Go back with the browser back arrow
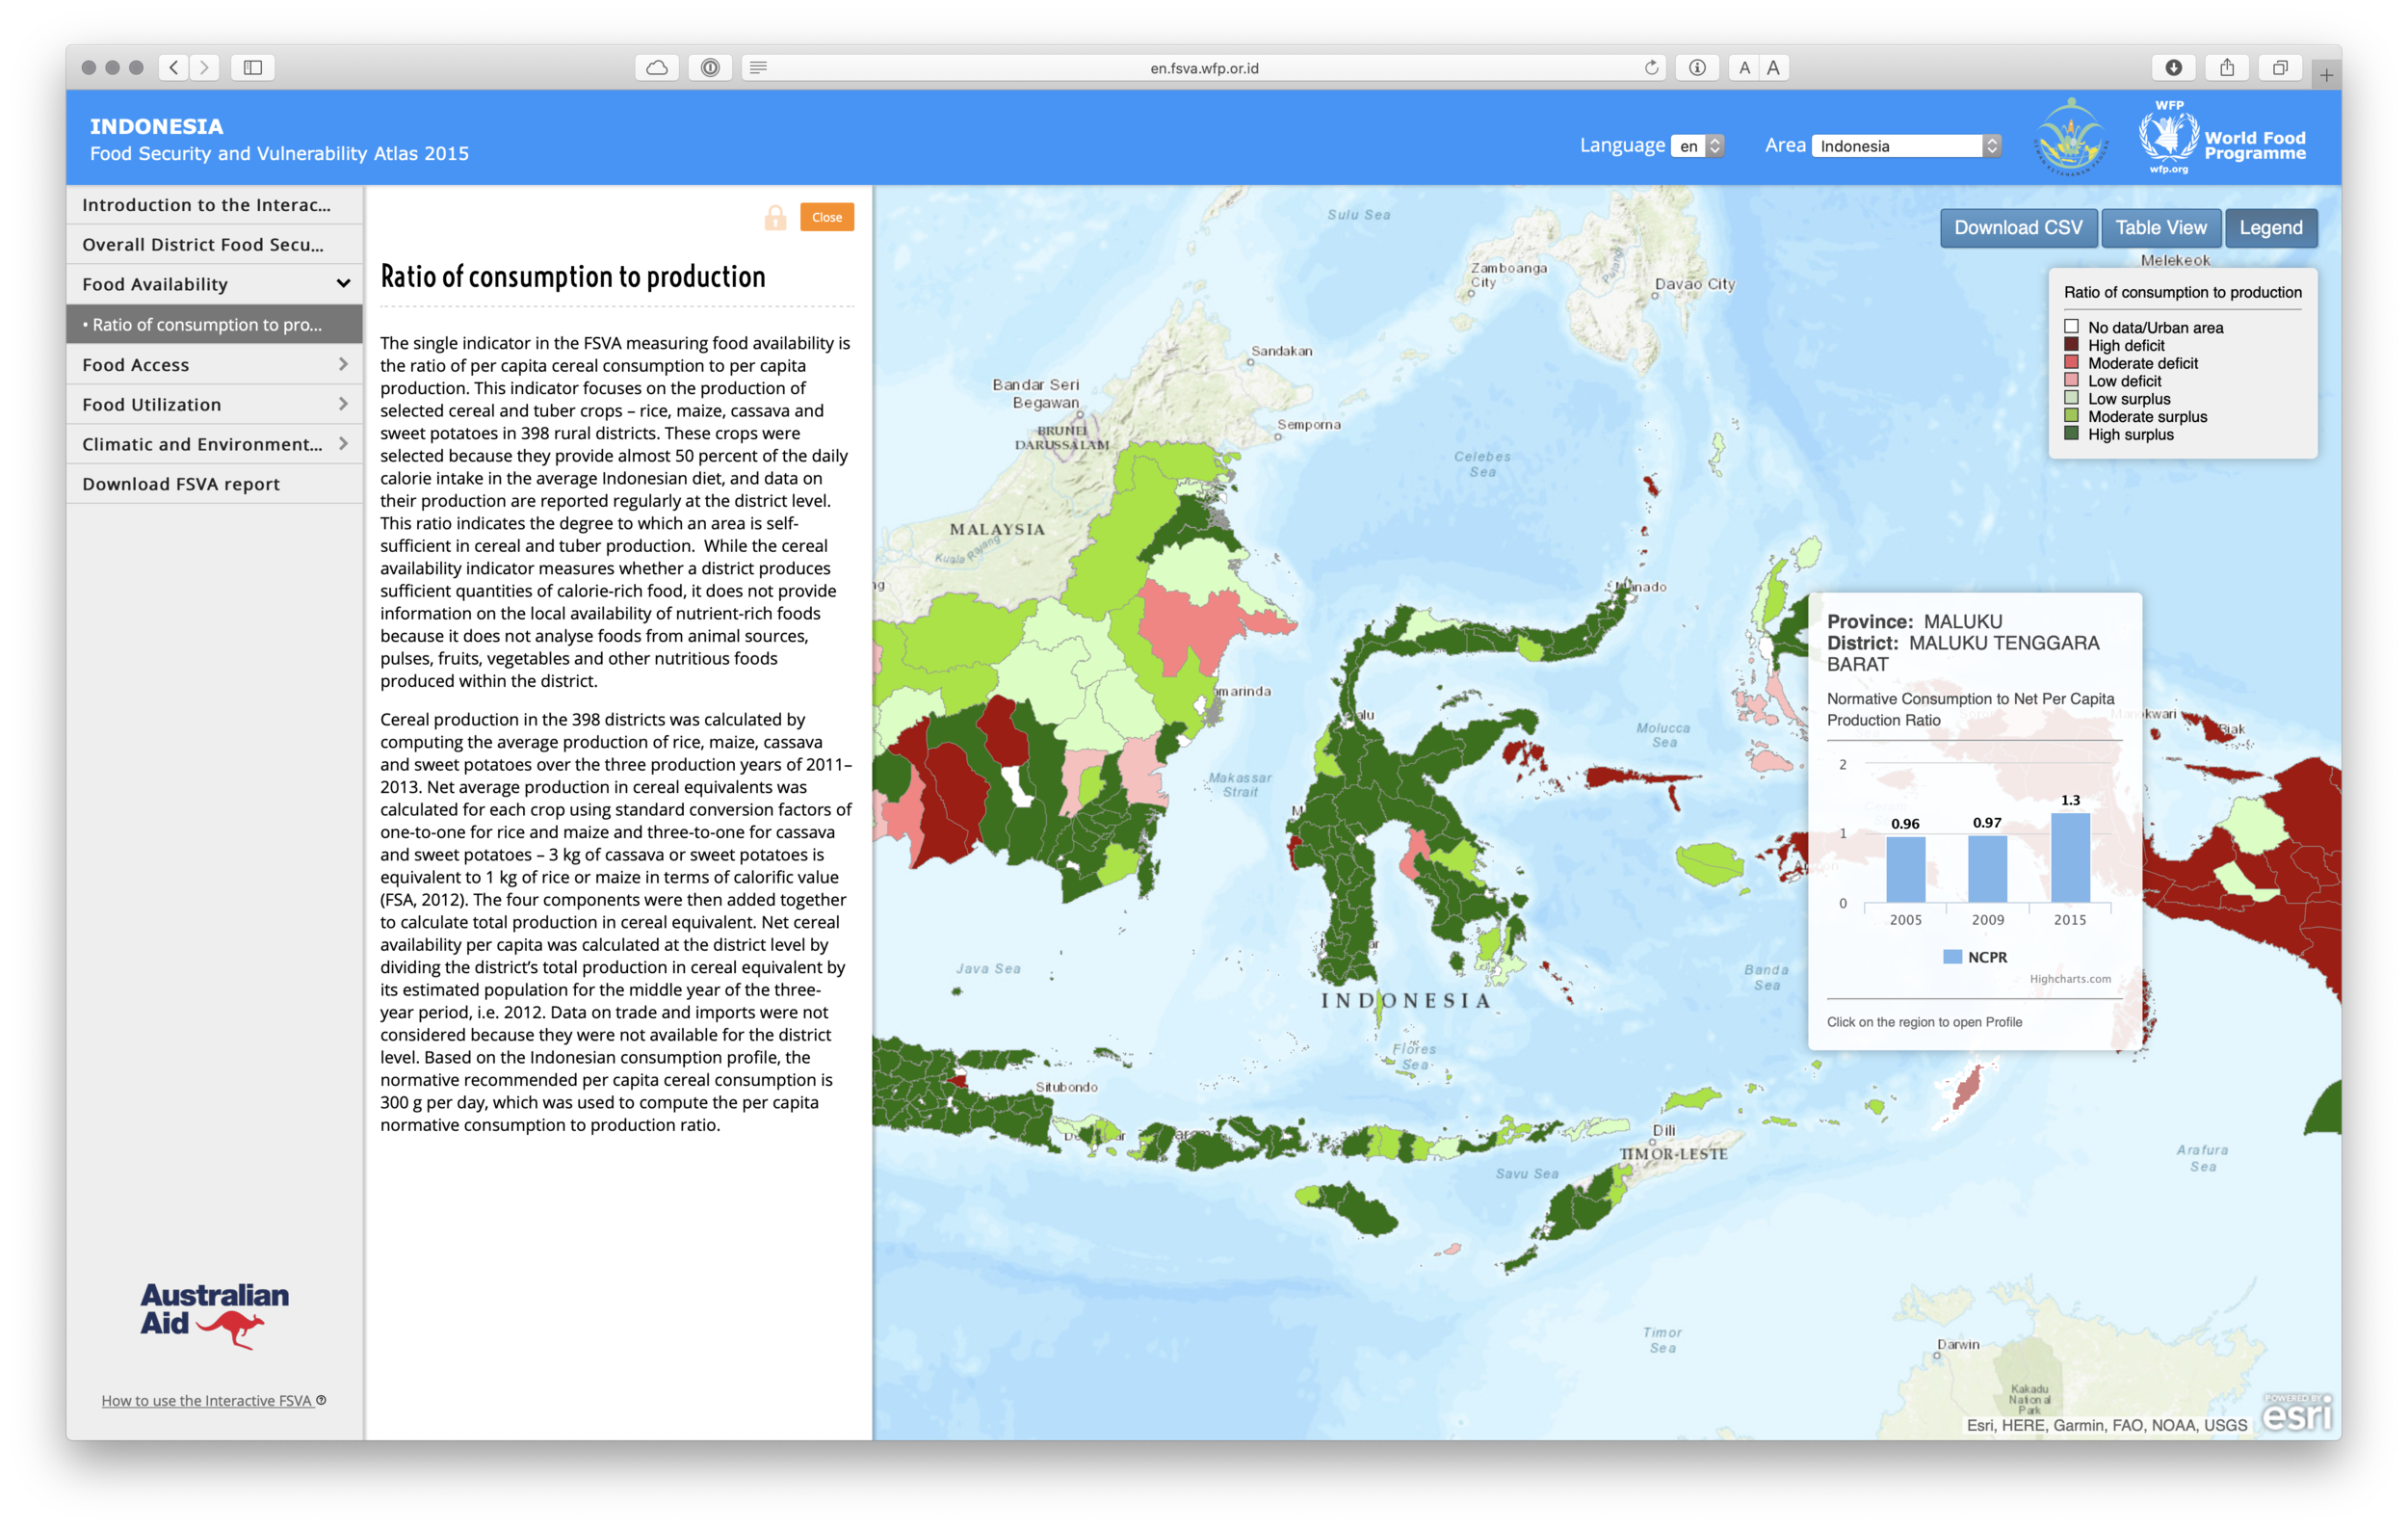The image size is (2408, 1528). click(174, 67)
